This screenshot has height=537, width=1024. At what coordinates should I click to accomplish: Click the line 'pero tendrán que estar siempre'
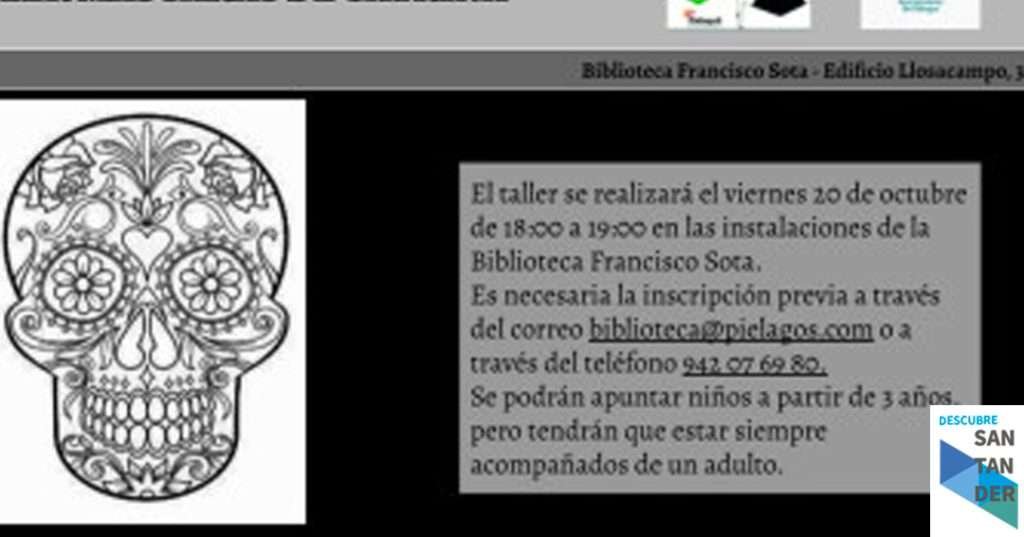click(648, 432)
